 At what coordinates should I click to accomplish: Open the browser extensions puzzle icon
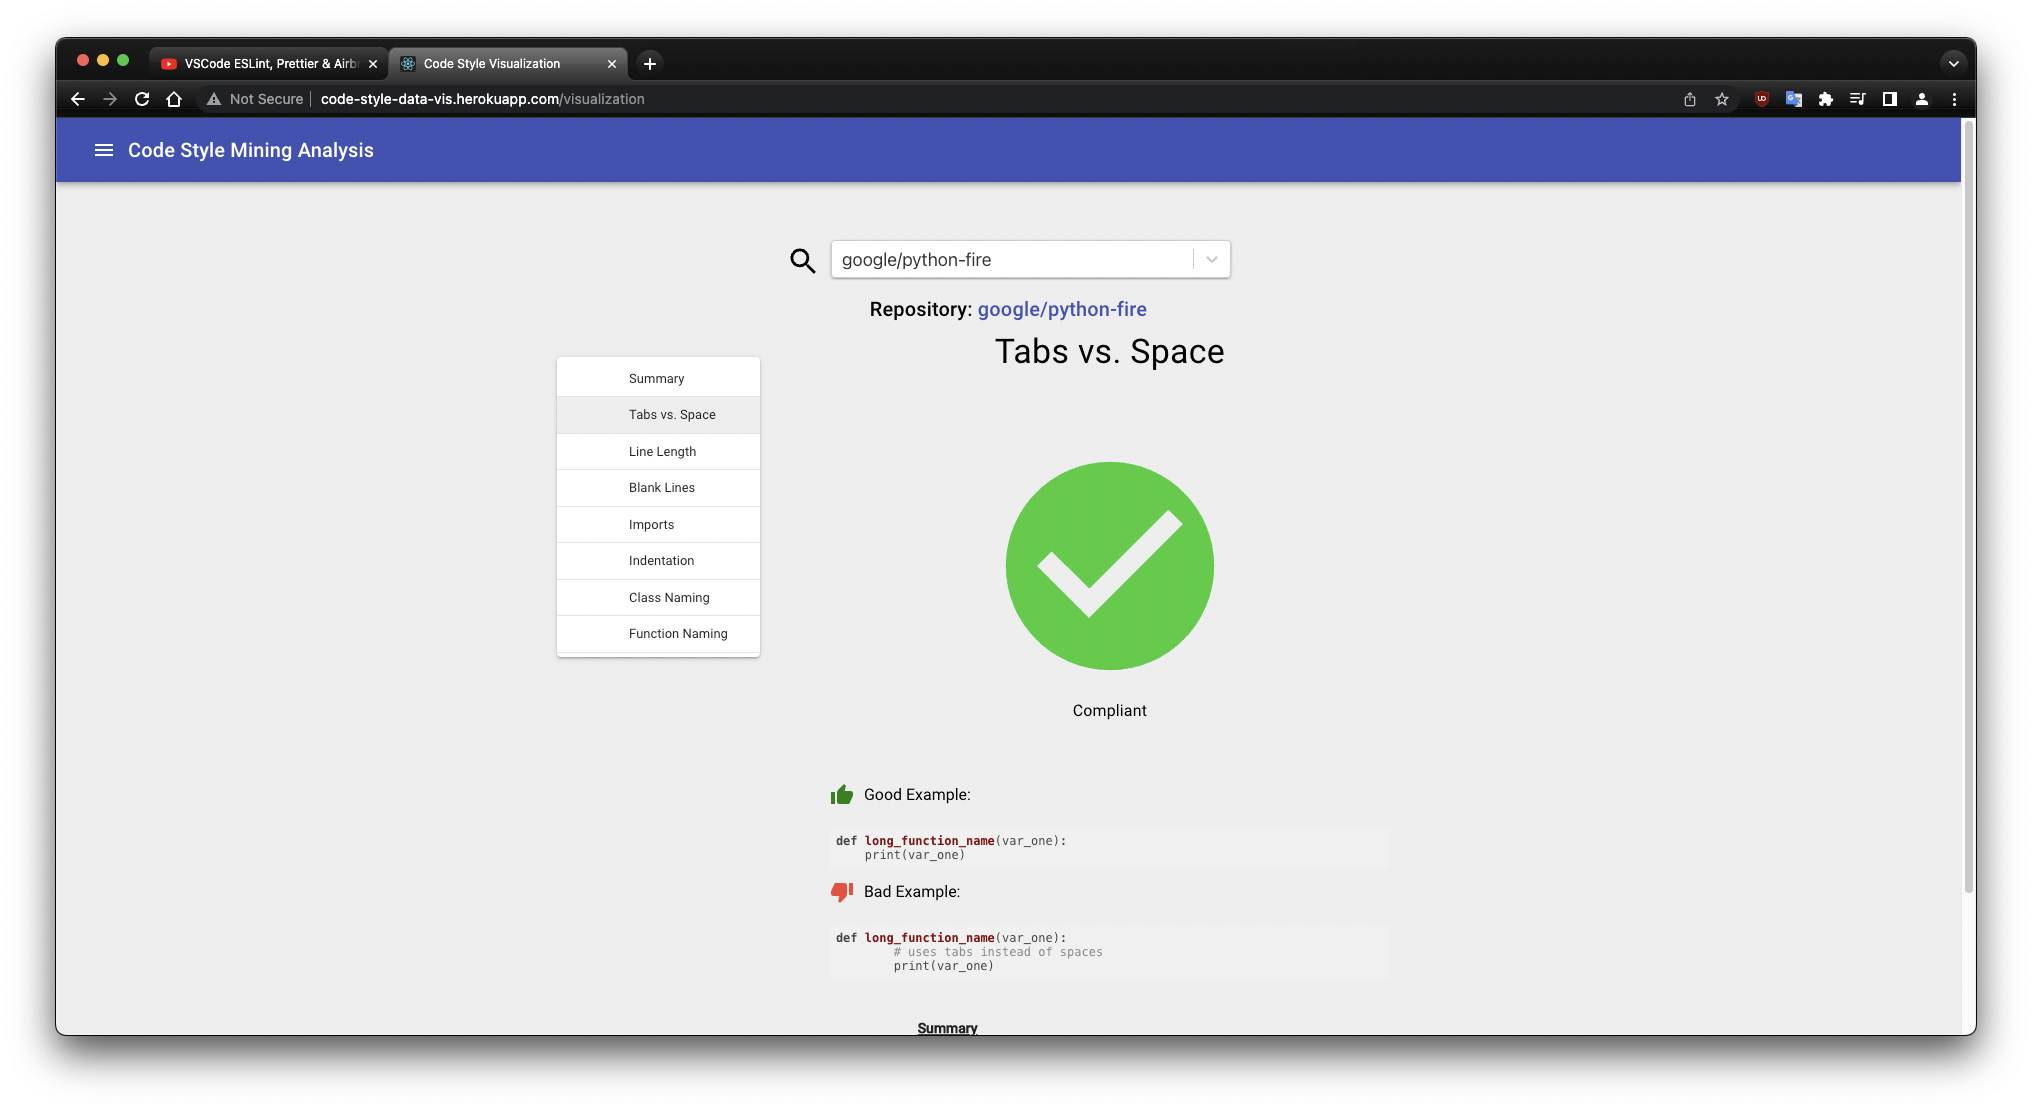tap(1825, 99)
